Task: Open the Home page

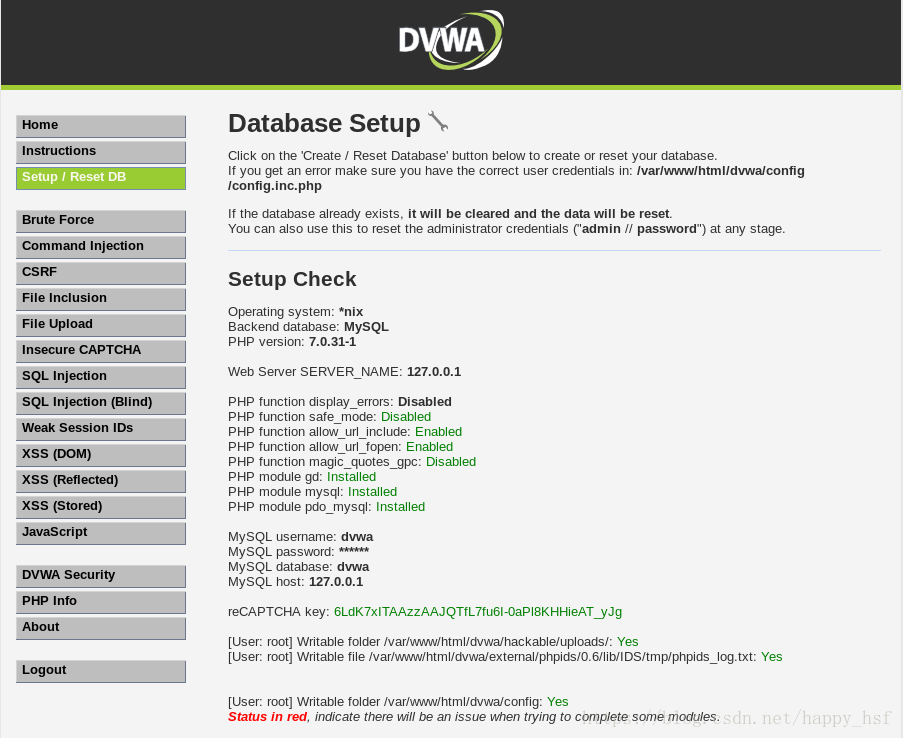Action: tap(101, 126)
